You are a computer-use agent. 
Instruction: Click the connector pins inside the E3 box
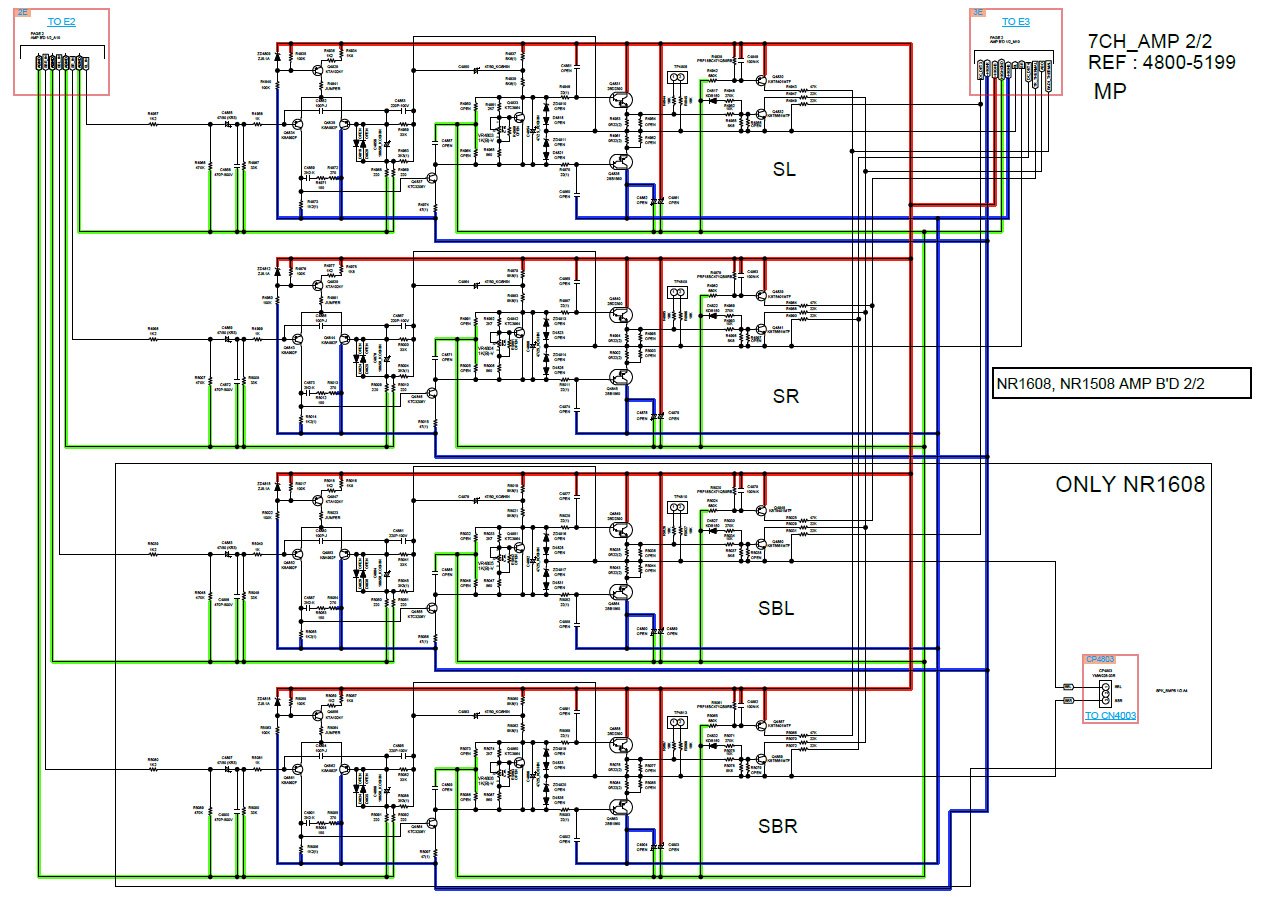coord(1015,68)
